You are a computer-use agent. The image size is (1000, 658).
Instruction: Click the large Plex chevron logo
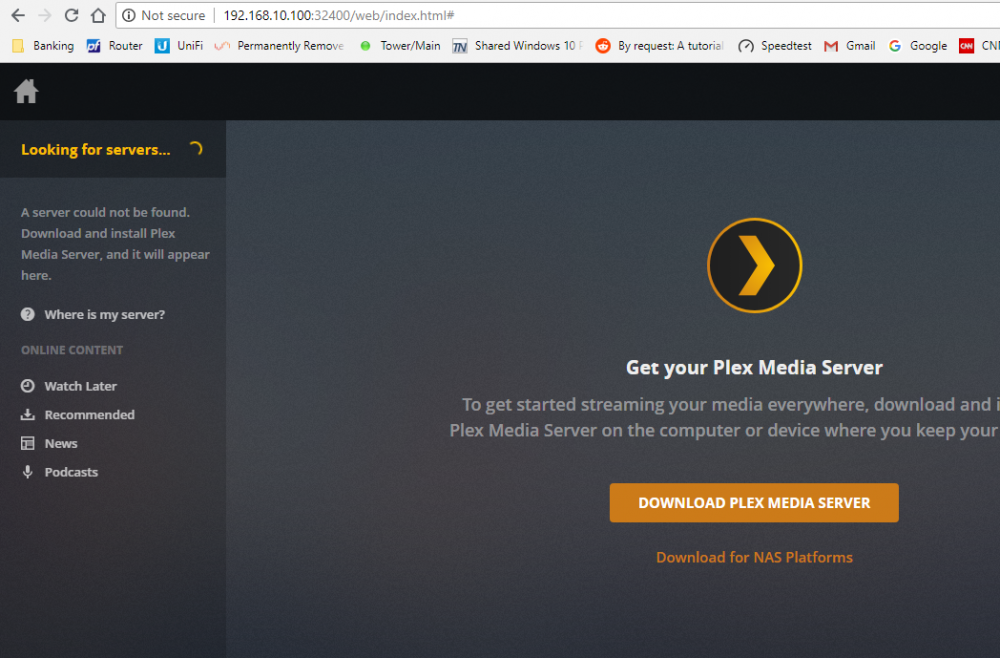click(754, 265)
